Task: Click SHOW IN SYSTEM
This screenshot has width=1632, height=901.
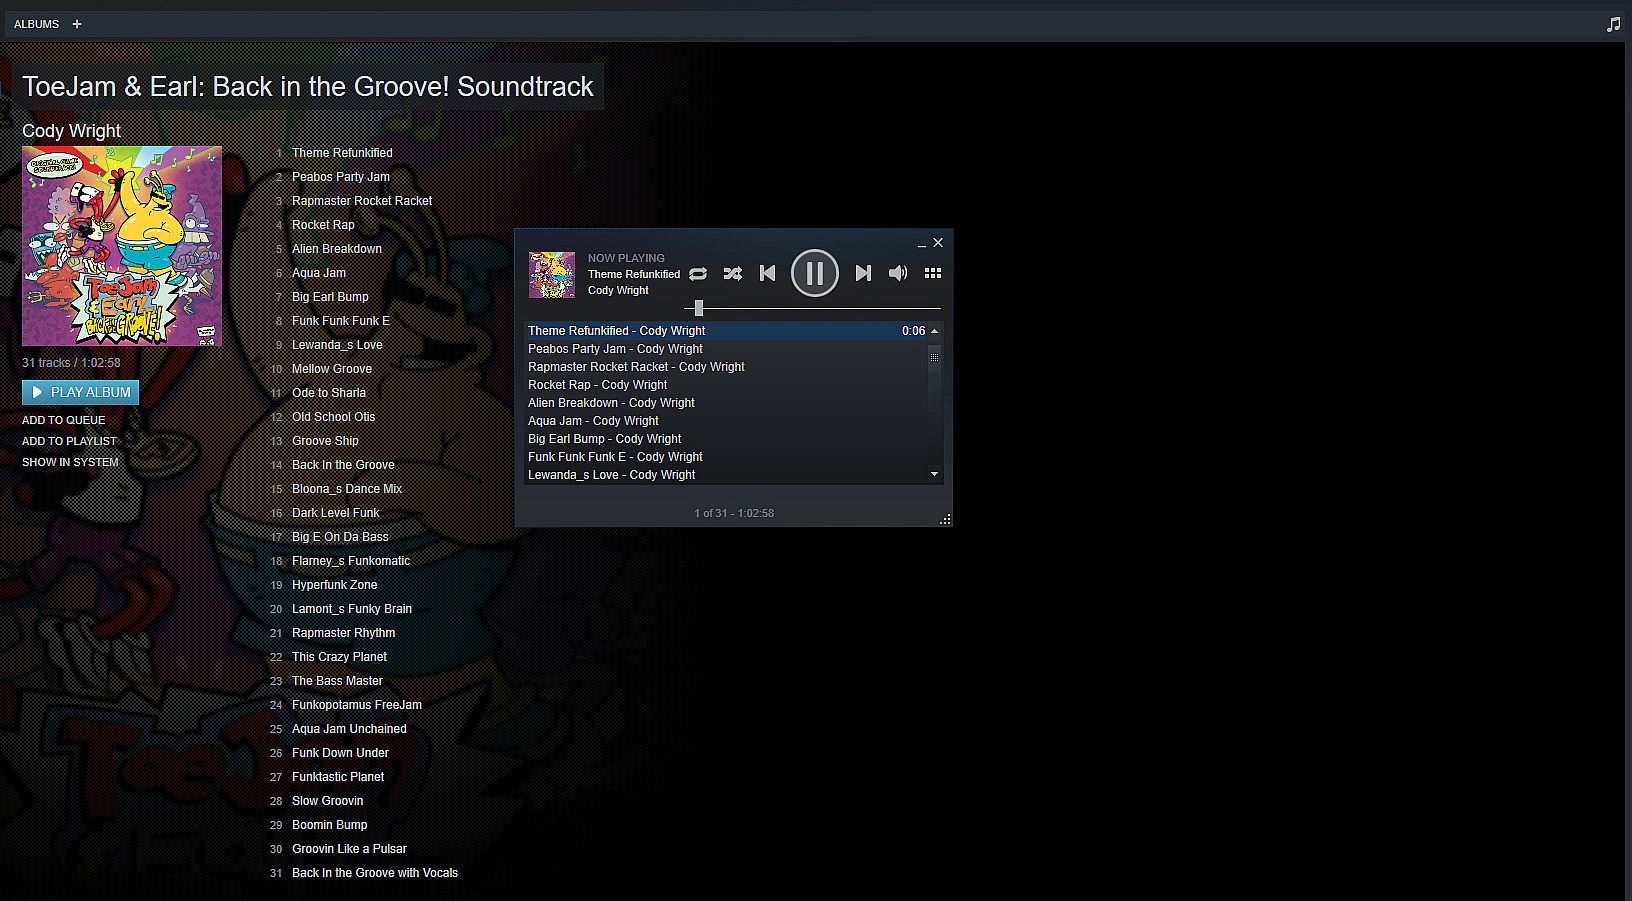Action: pos(70,462)
